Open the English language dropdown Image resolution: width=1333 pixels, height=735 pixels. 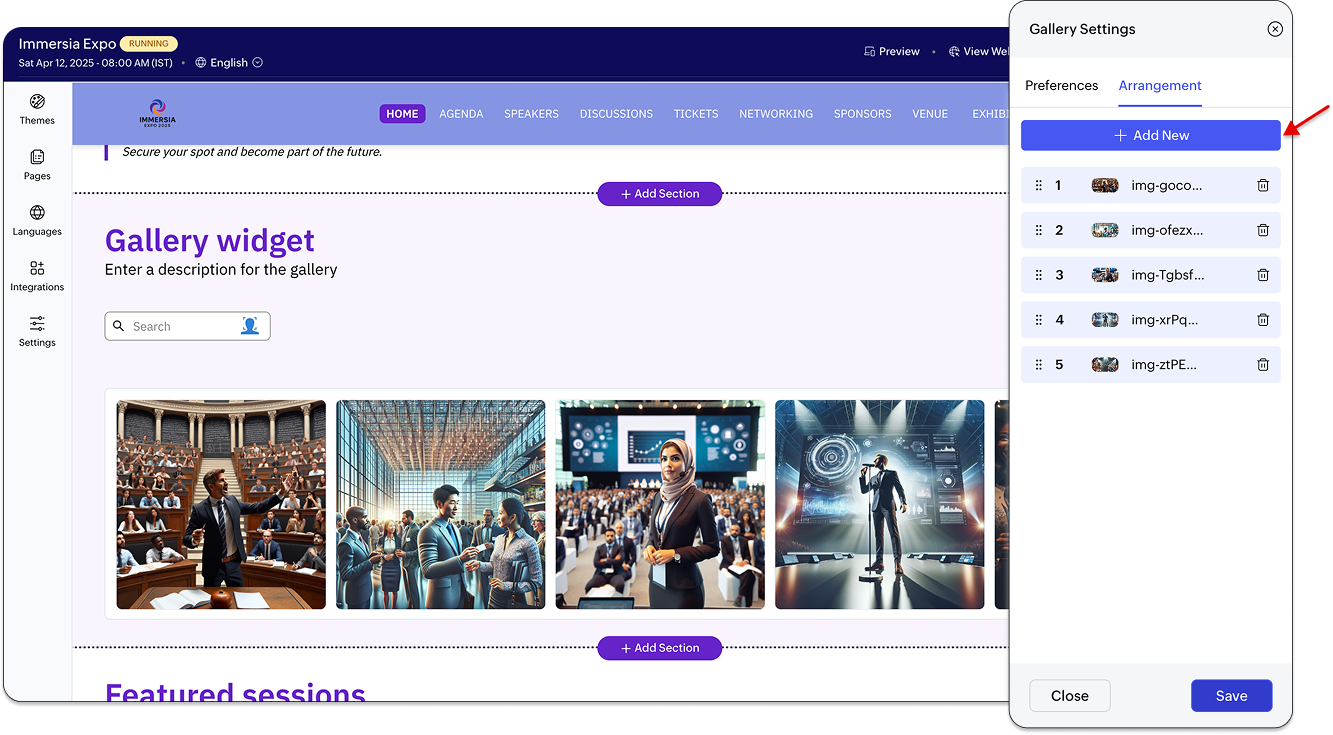(x=229, y=62)
